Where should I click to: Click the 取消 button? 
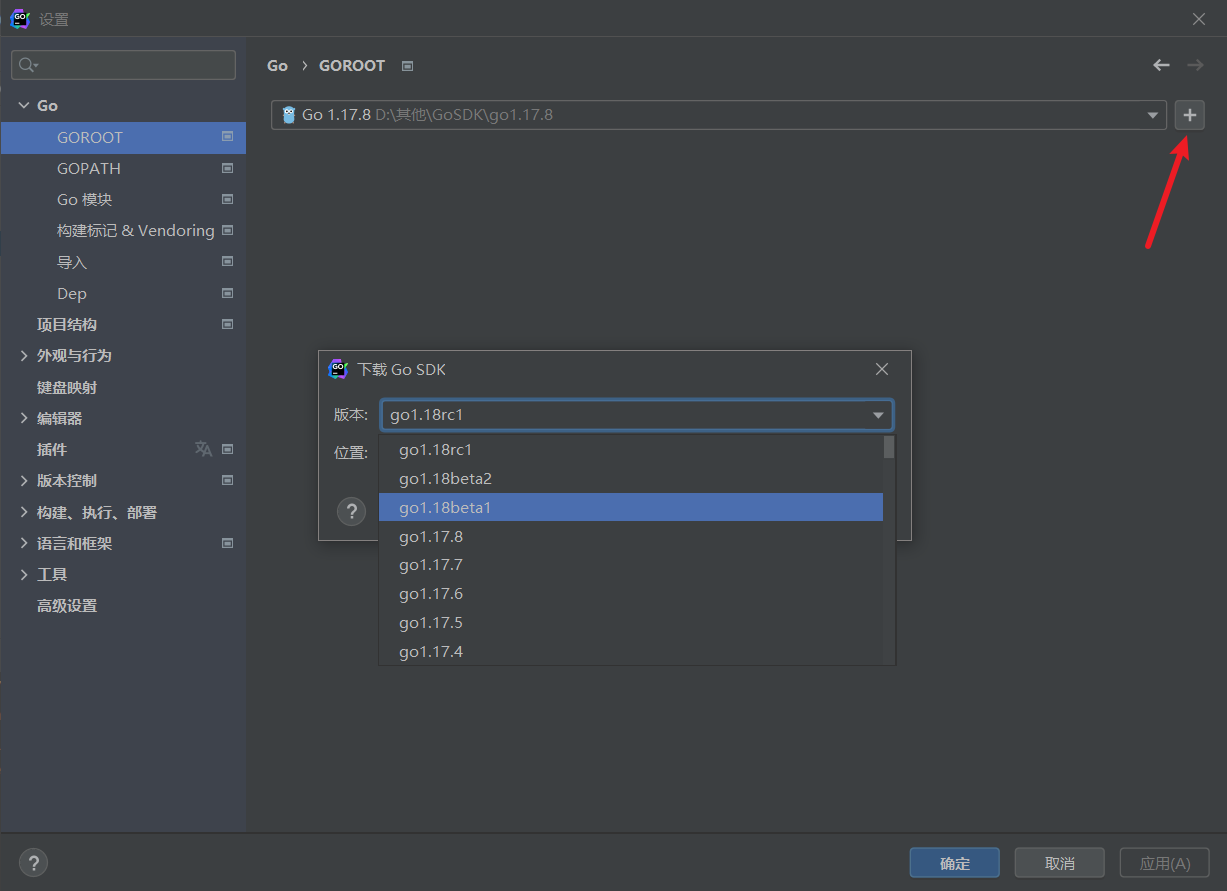coord(1059,863)
